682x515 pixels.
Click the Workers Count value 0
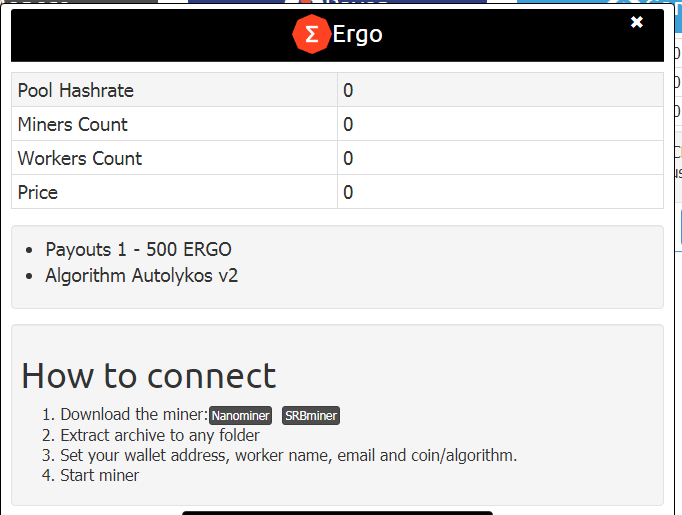tap(348, 158)
